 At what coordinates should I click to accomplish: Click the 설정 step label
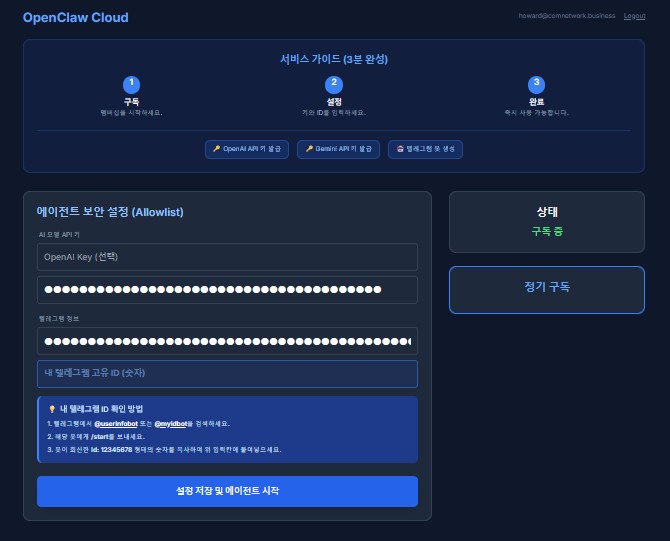(334, 102)
